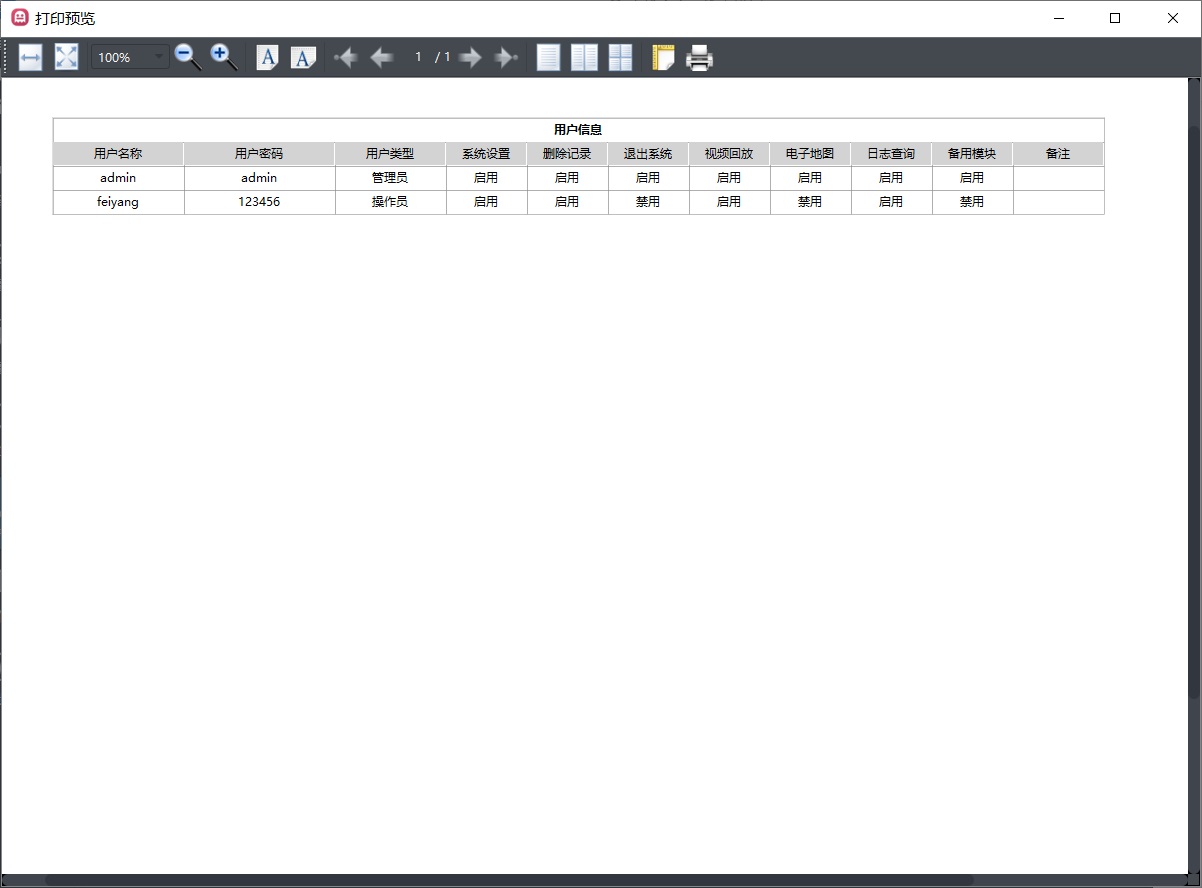
Task: Show all pages overview mode
Action: click(620, 58)
